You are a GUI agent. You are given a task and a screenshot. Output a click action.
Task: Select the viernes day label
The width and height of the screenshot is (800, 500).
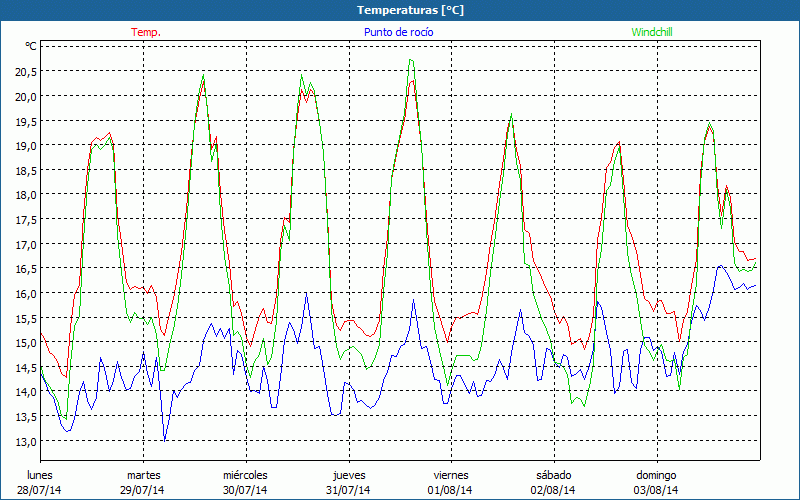click(451, 475)
